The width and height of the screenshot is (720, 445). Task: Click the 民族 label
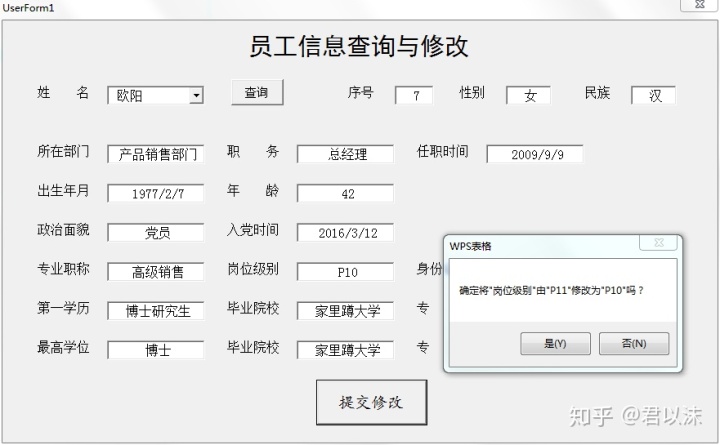pyautogui.click(x=597, y=93)
